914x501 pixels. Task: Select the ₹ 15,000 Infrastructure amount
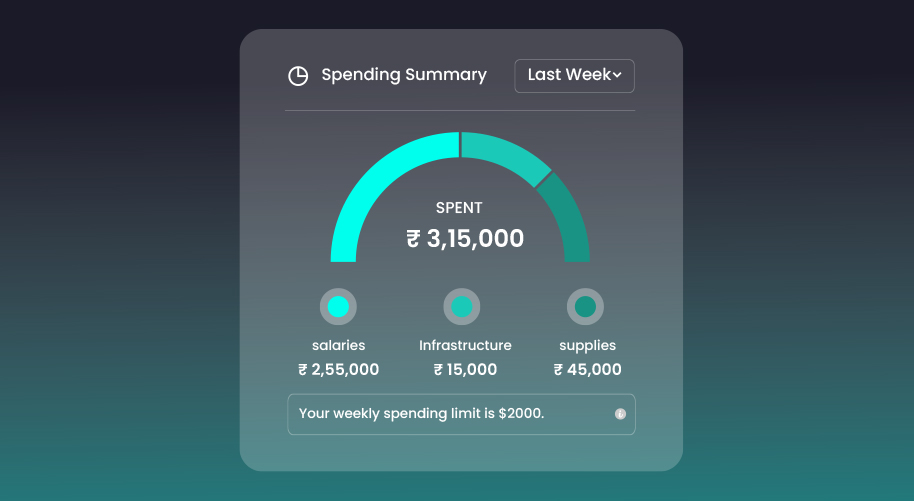pyautogui.click(x=465, y=370)
